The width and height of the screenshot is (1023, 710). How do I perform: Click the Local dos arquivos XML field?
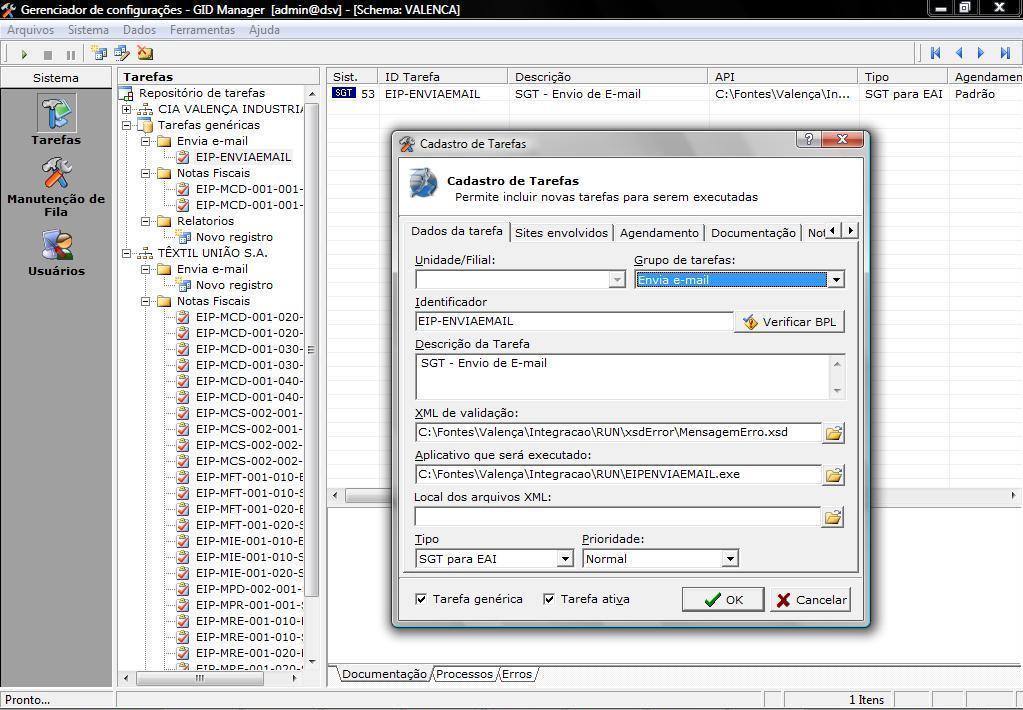click(617, 517)
